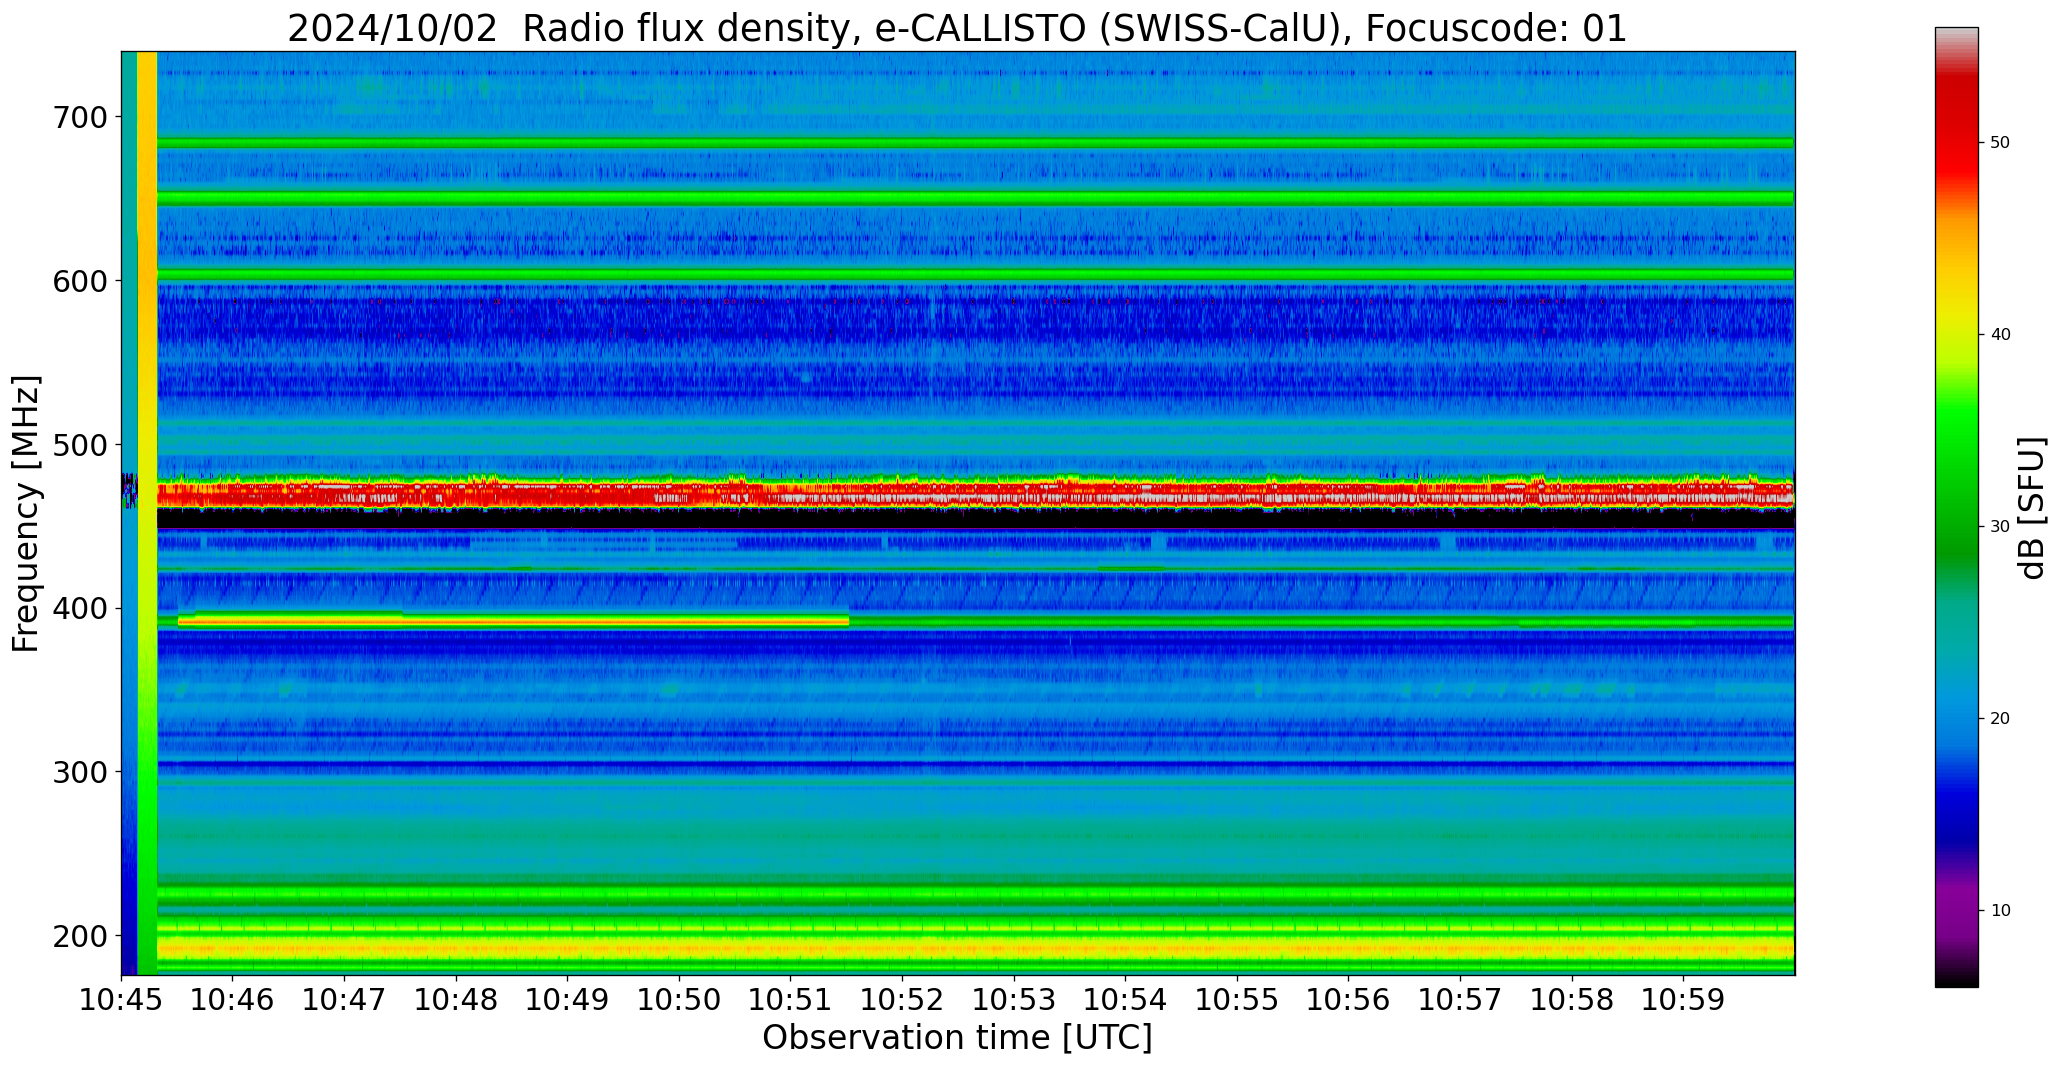Viewport: 2062px width, 1067px height.
Task: Click the green horizontal line near 650 MHz
Action: coord(975,199)
